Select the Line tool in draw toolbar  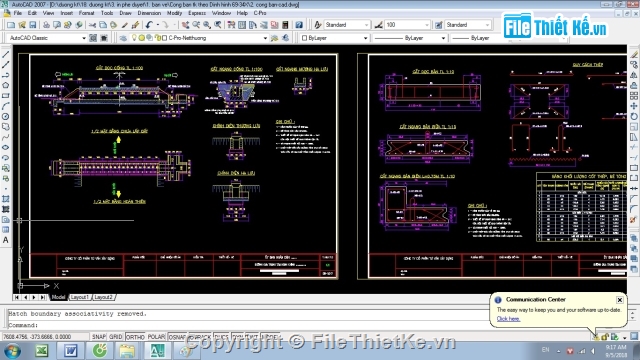point(6,54)
